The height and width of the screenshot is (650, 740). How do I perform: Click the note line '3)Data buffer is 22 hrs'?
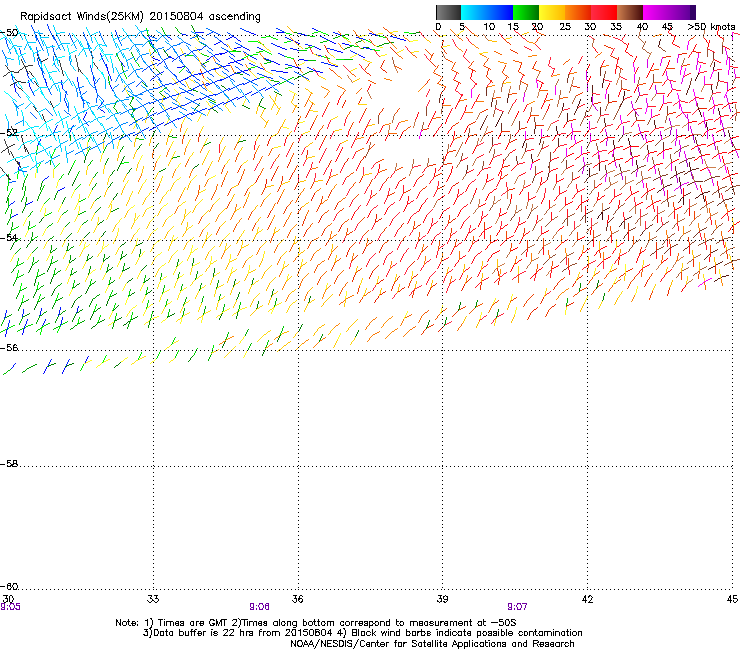[362, 633]
